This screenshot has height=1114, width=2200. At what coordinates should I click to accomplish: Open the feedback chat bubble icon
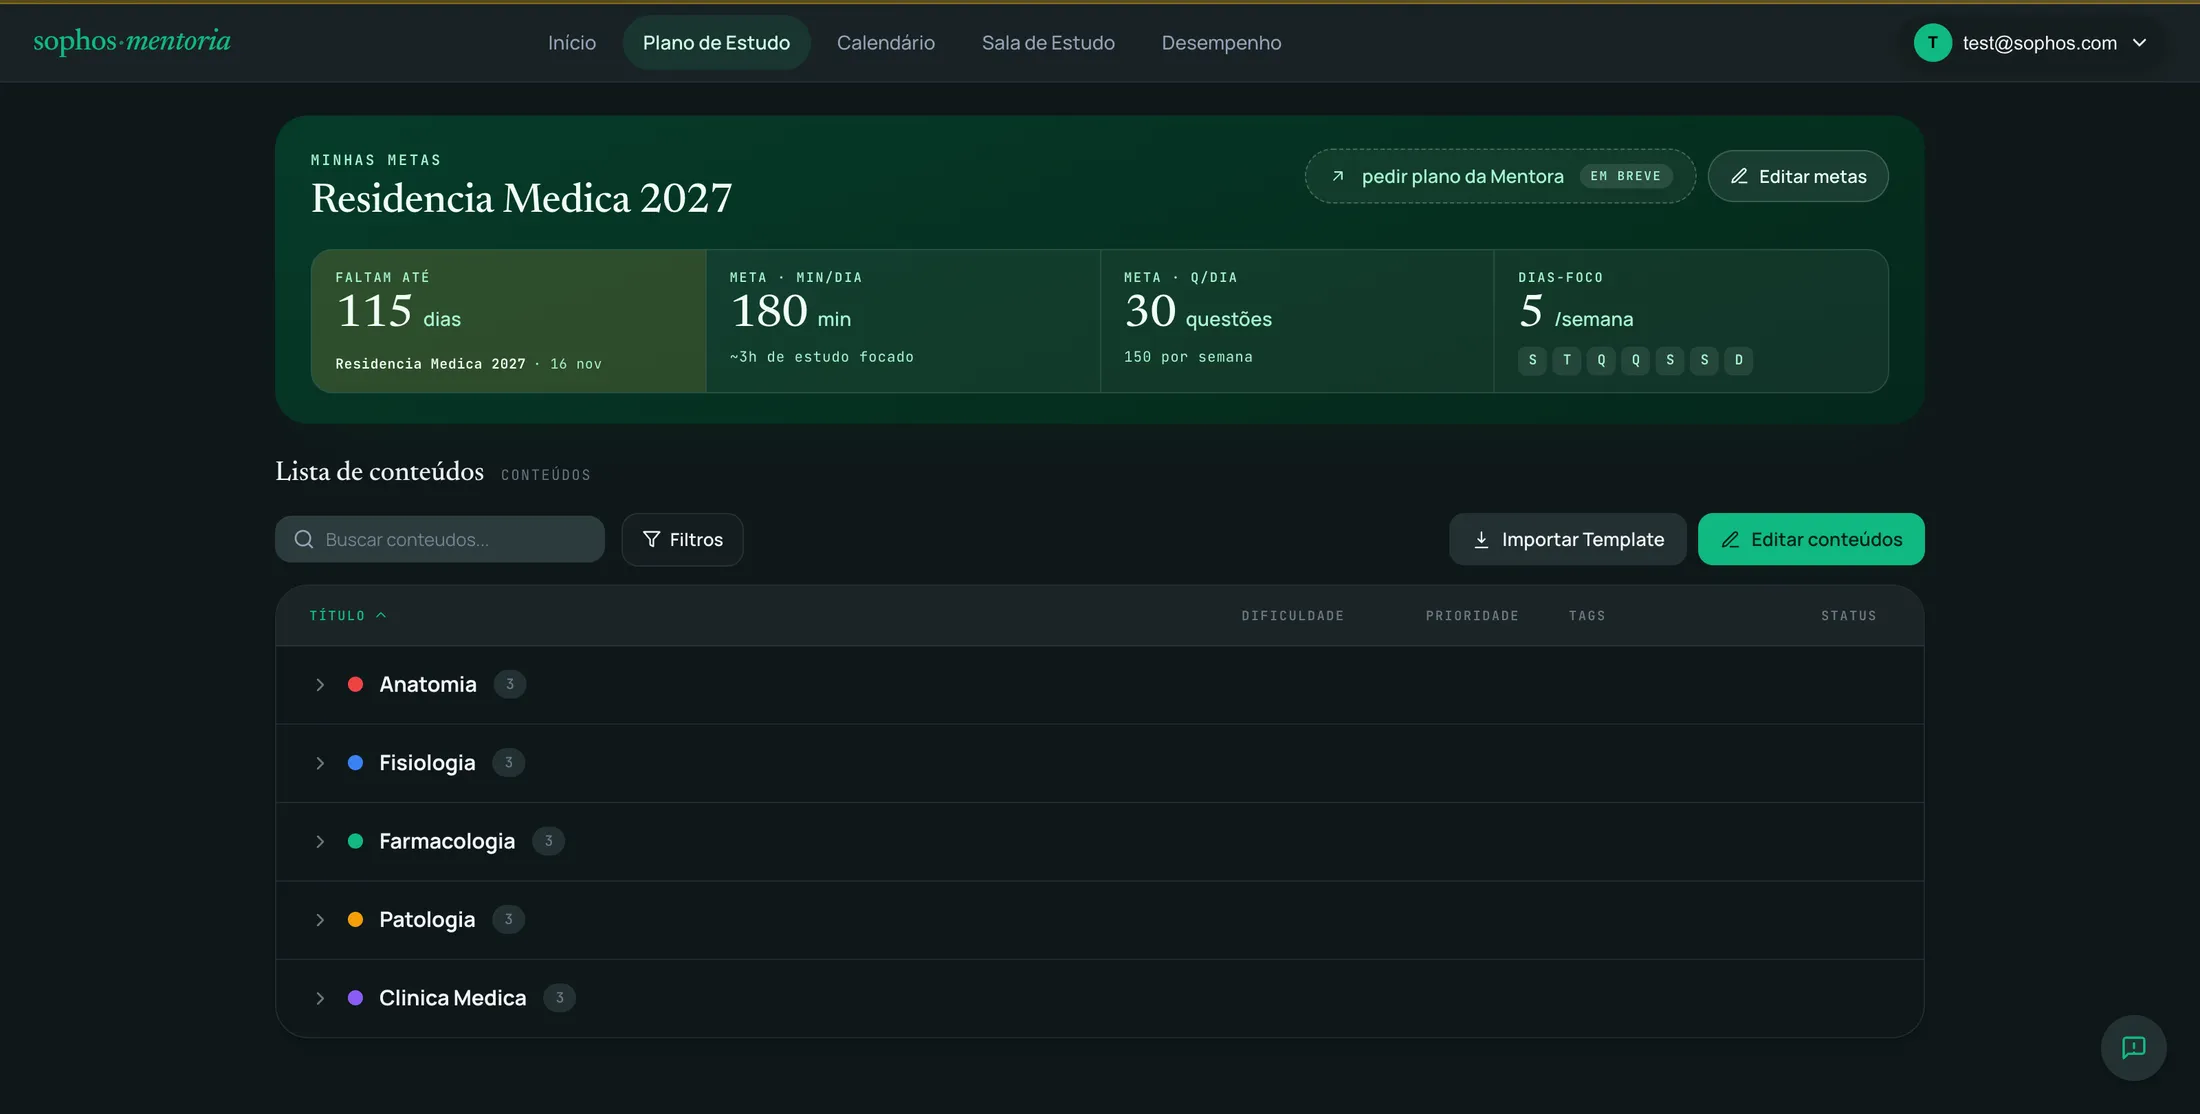point(2133,1047)
